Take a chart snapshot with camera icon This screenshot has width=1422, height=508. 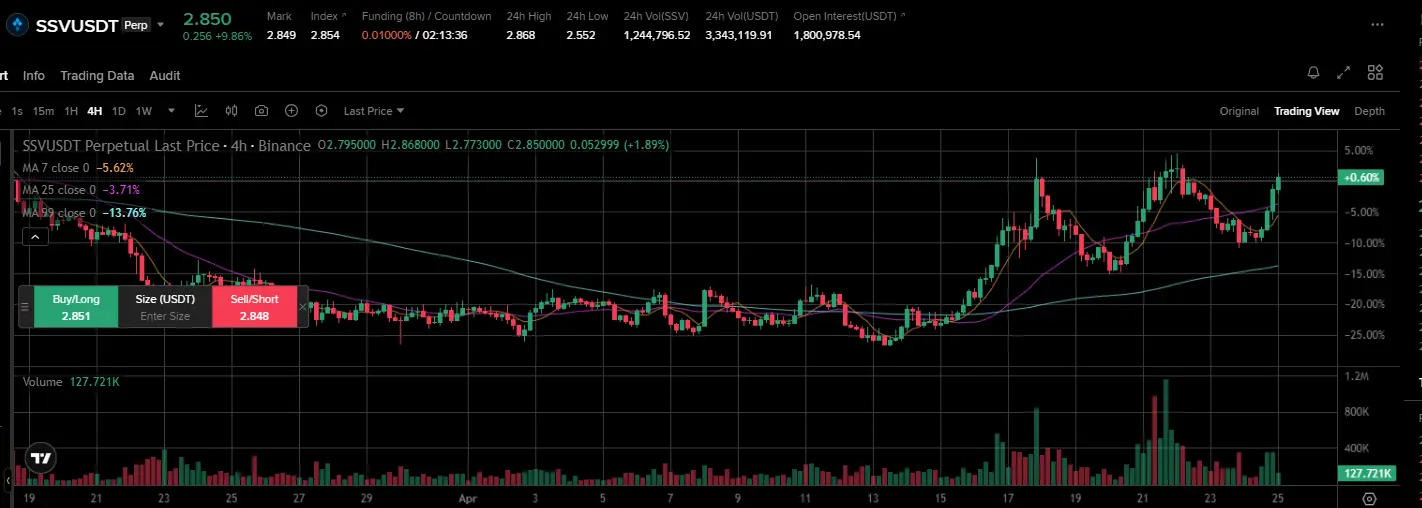pos(261,111)
